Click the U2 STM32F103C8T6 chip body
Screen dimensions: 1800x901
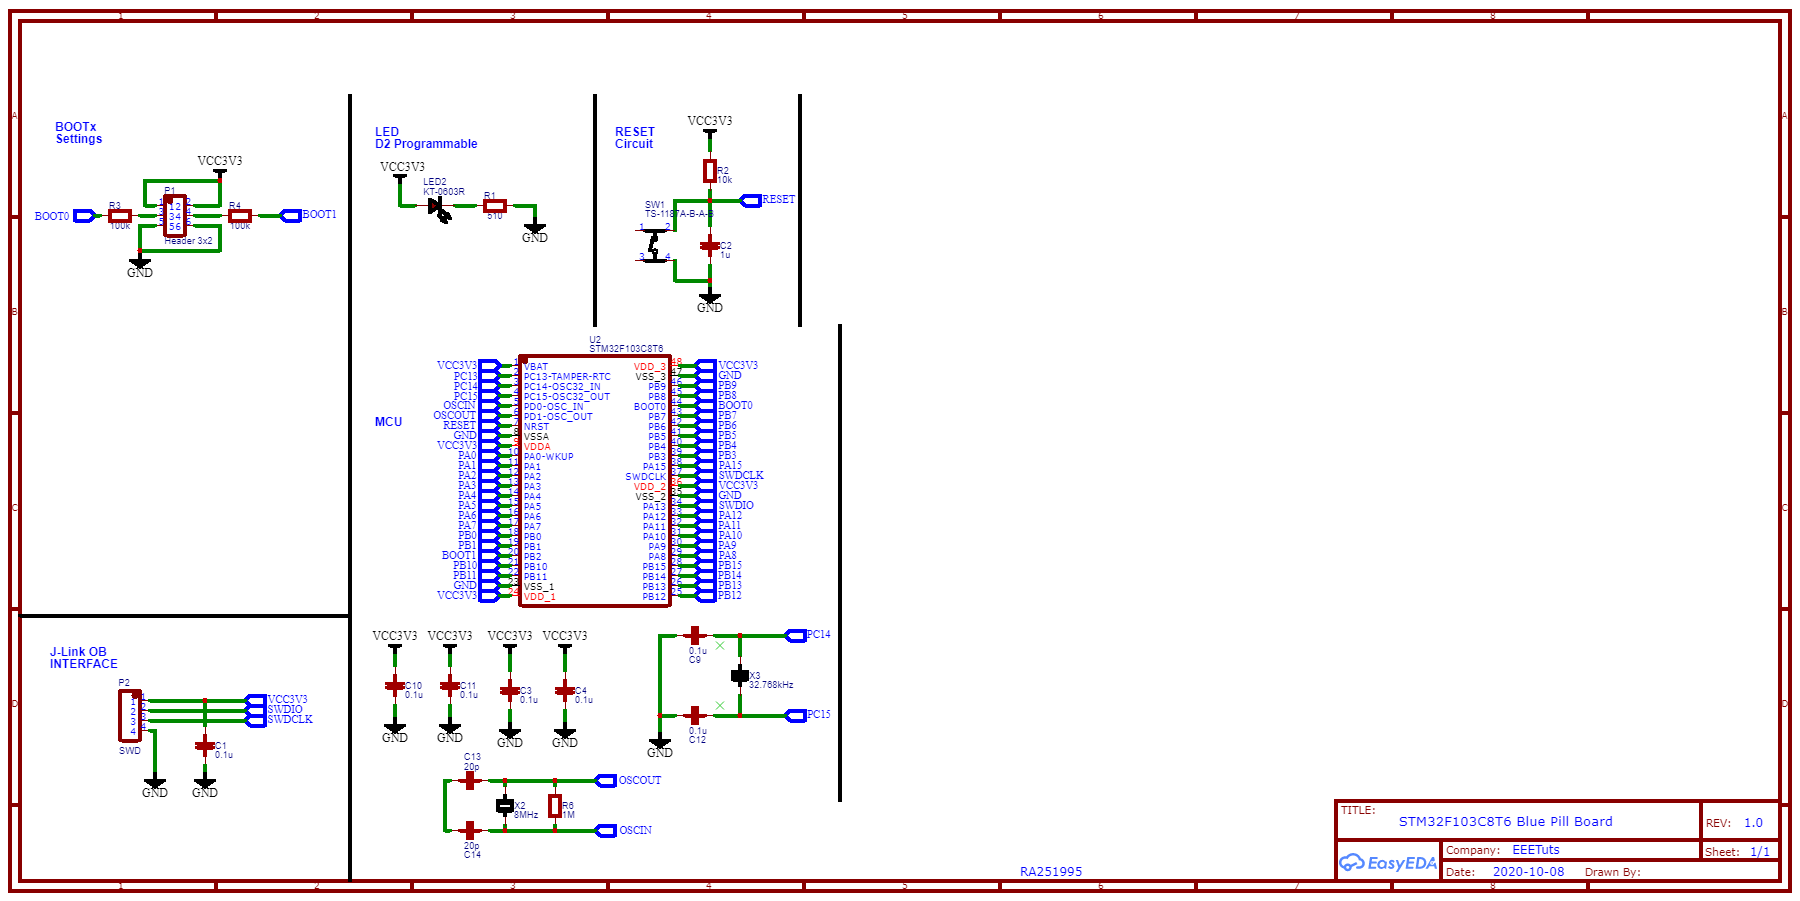click(x=595, y=481)
